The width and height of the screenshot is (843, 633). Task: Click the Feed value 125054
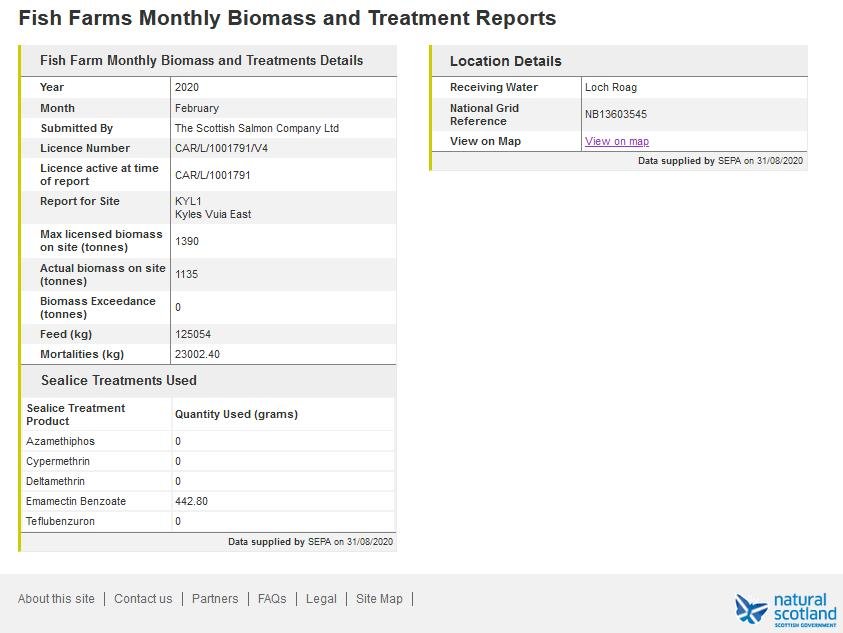click(x=193, y=334)
